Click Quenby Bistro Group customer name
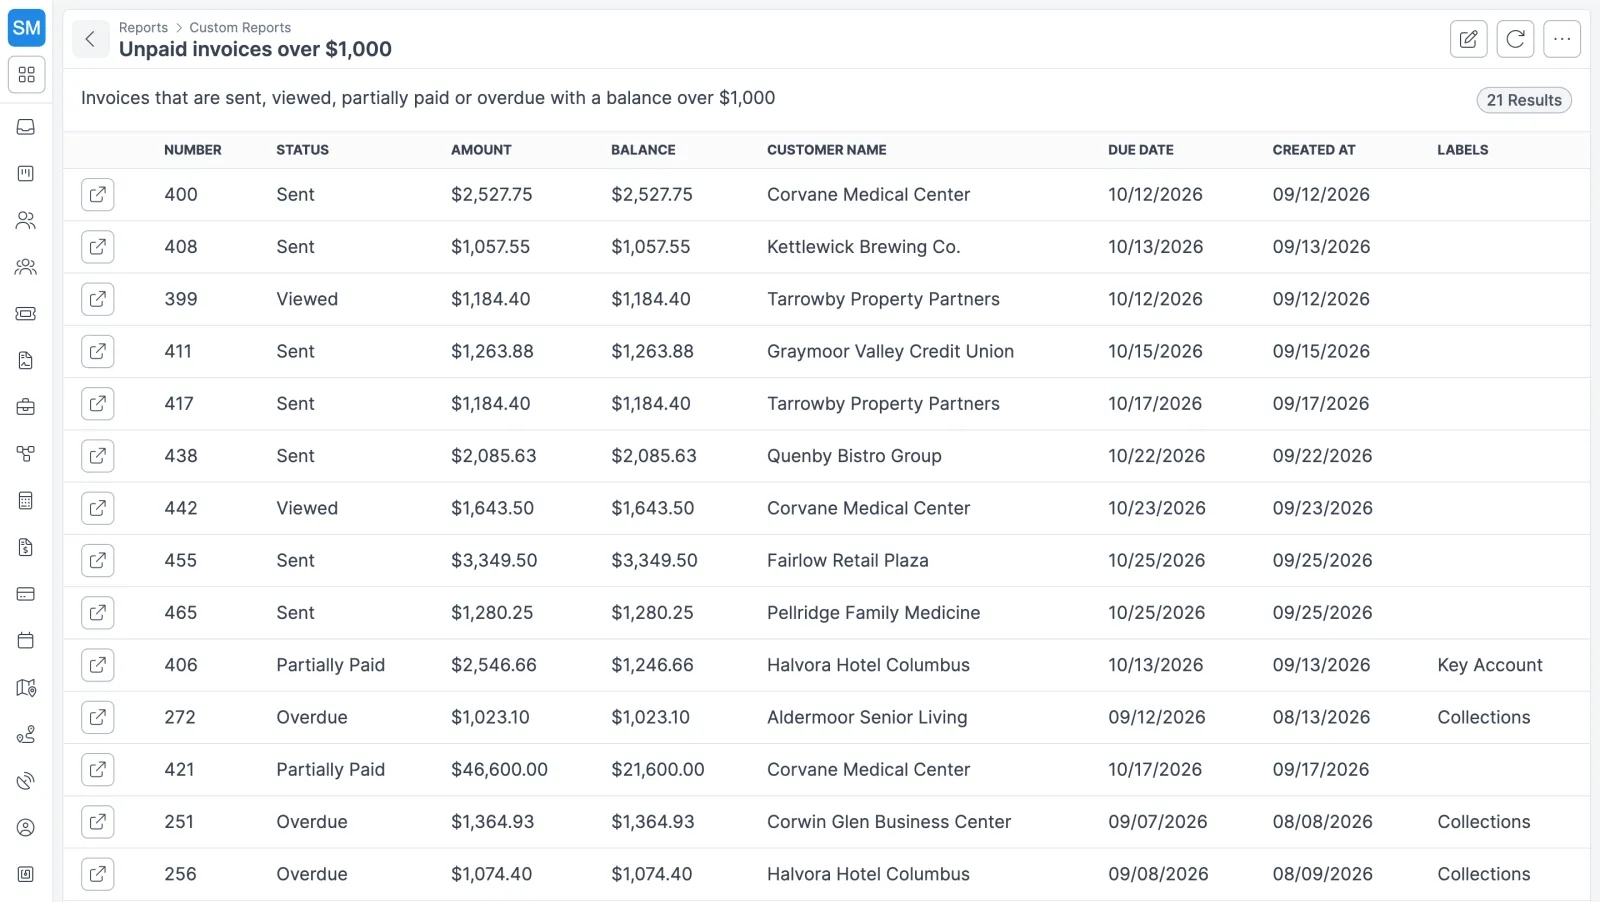The width and height of the screenshot is (1600, 902). tap(854, 455)
